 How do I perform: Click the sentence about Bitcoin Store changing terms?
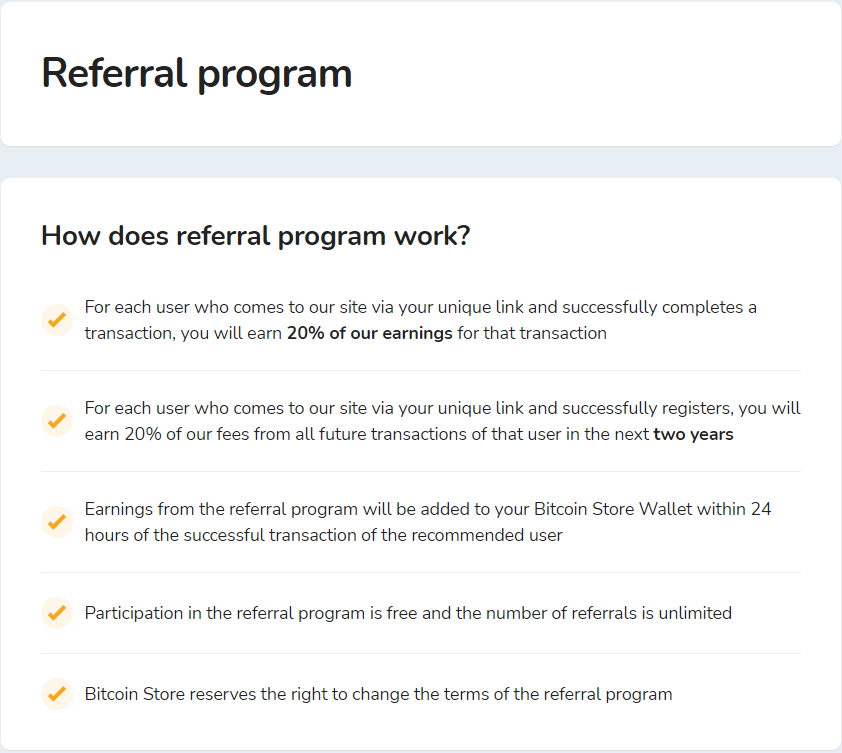click(x=378, y=694)
